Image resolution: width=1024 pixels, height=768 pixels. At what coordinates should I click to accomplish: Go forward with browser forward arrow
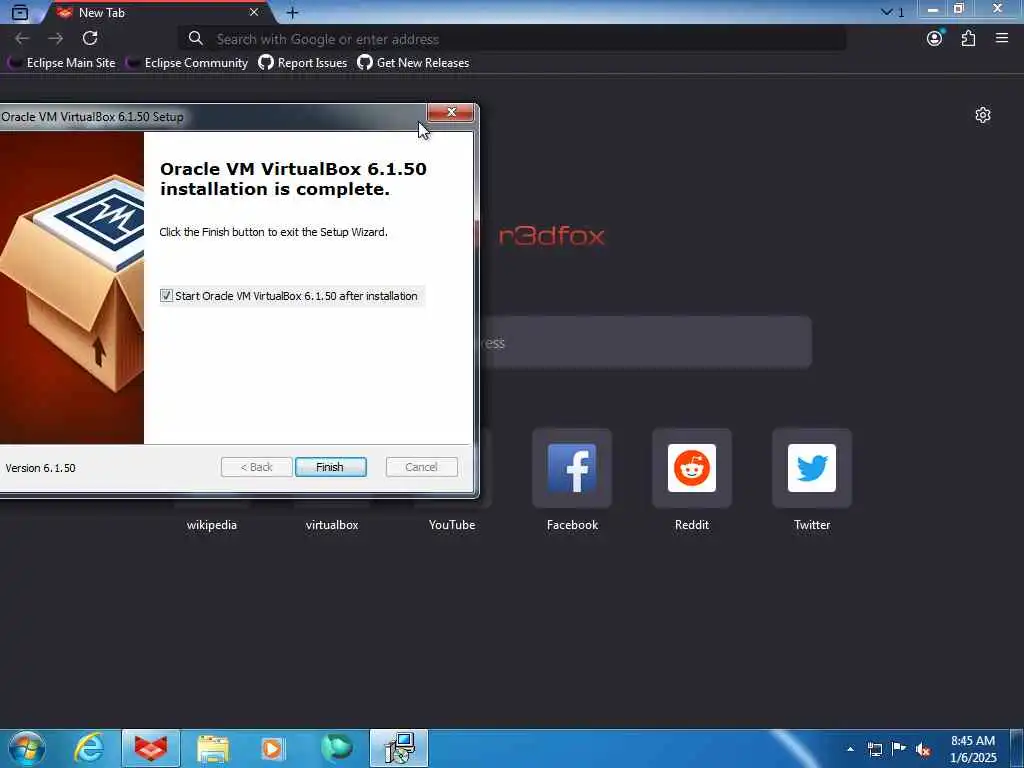pos(56,39)
